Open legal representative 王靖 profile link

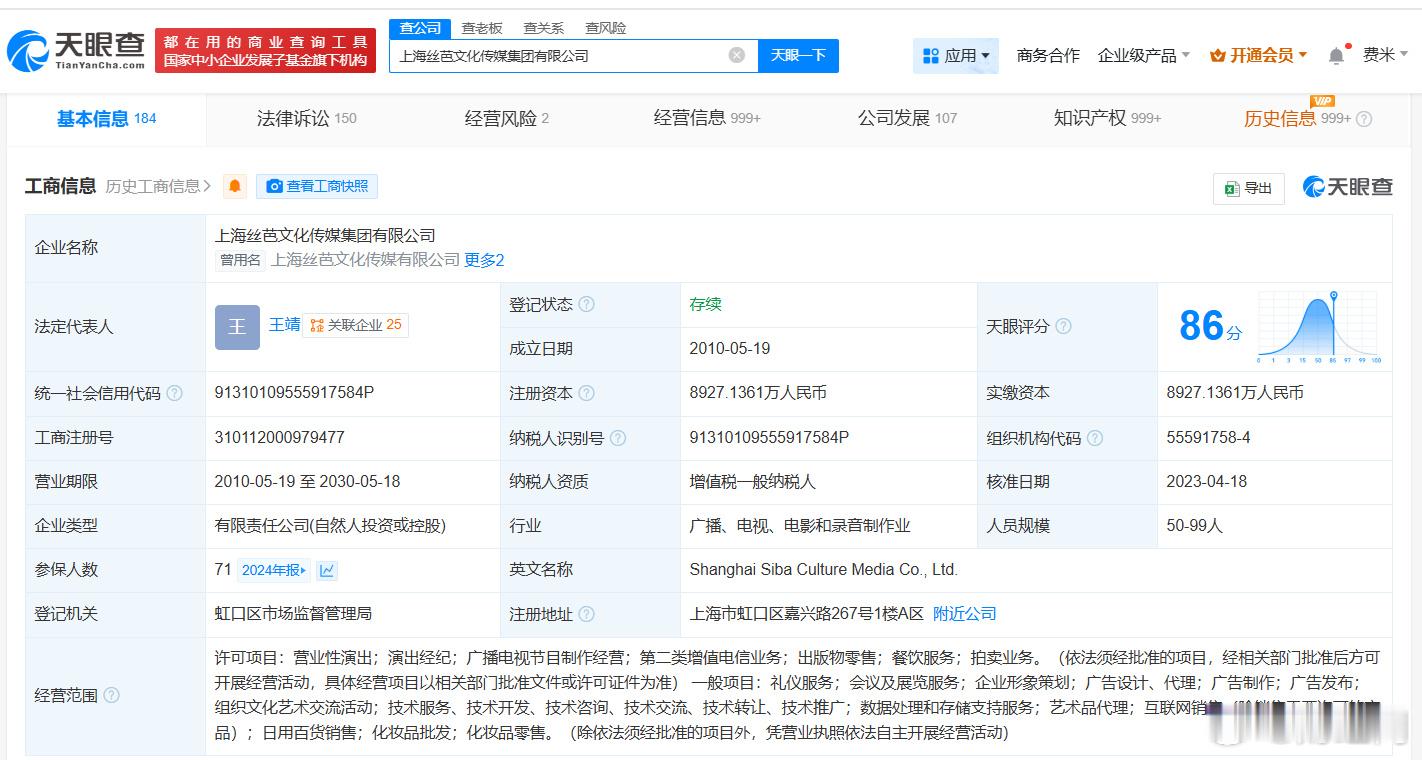(x=285, y=325)
